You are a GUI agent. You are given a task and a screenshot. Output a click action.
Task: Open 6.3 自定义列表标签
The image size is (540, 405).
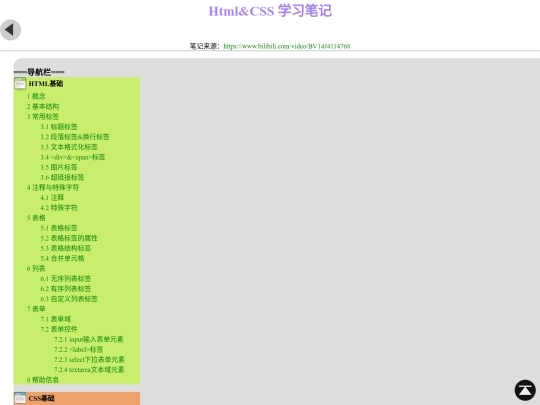tap(69, 299)
